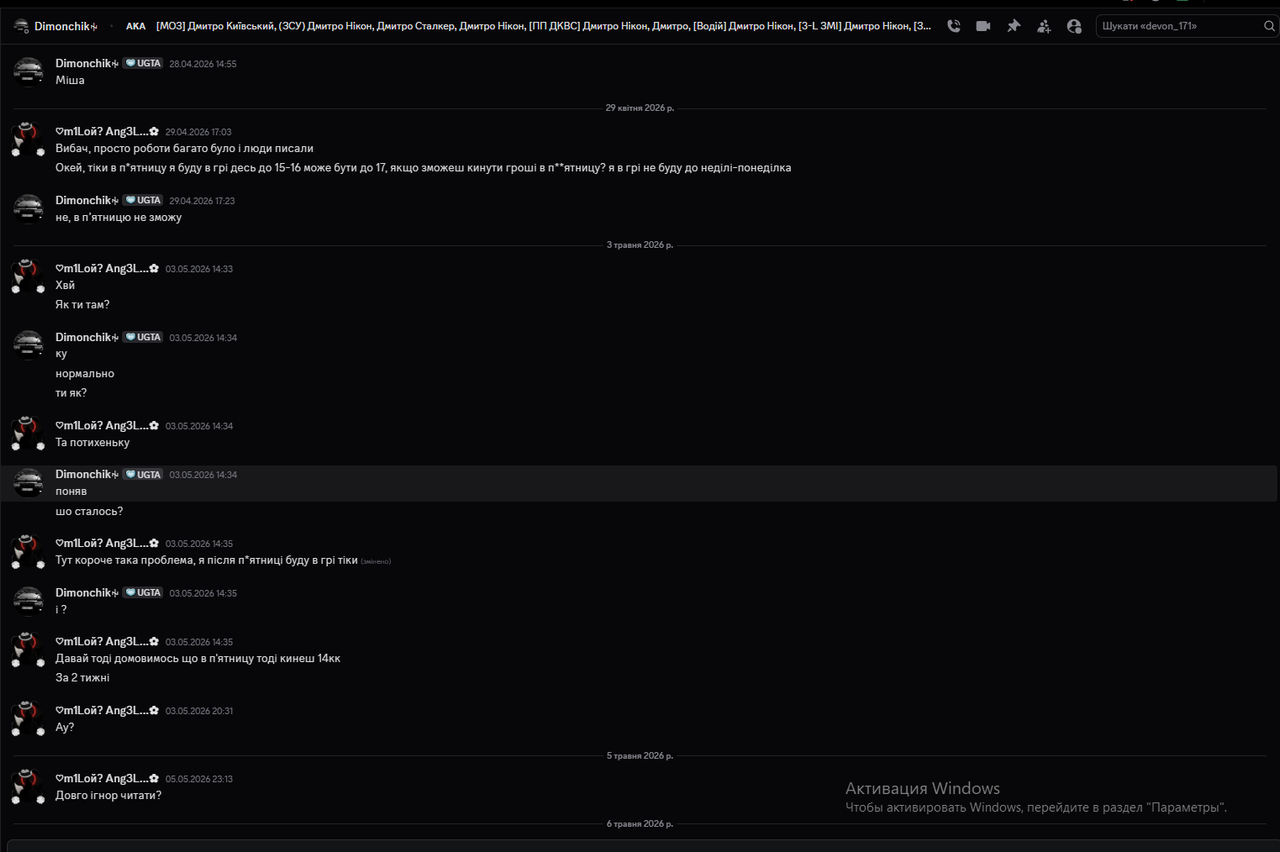The width and height of the screenshot is (1280, 852).
Task: Click the message starting 'Окей, тіки в п*ятницю'
Action: tap(423, 168)
